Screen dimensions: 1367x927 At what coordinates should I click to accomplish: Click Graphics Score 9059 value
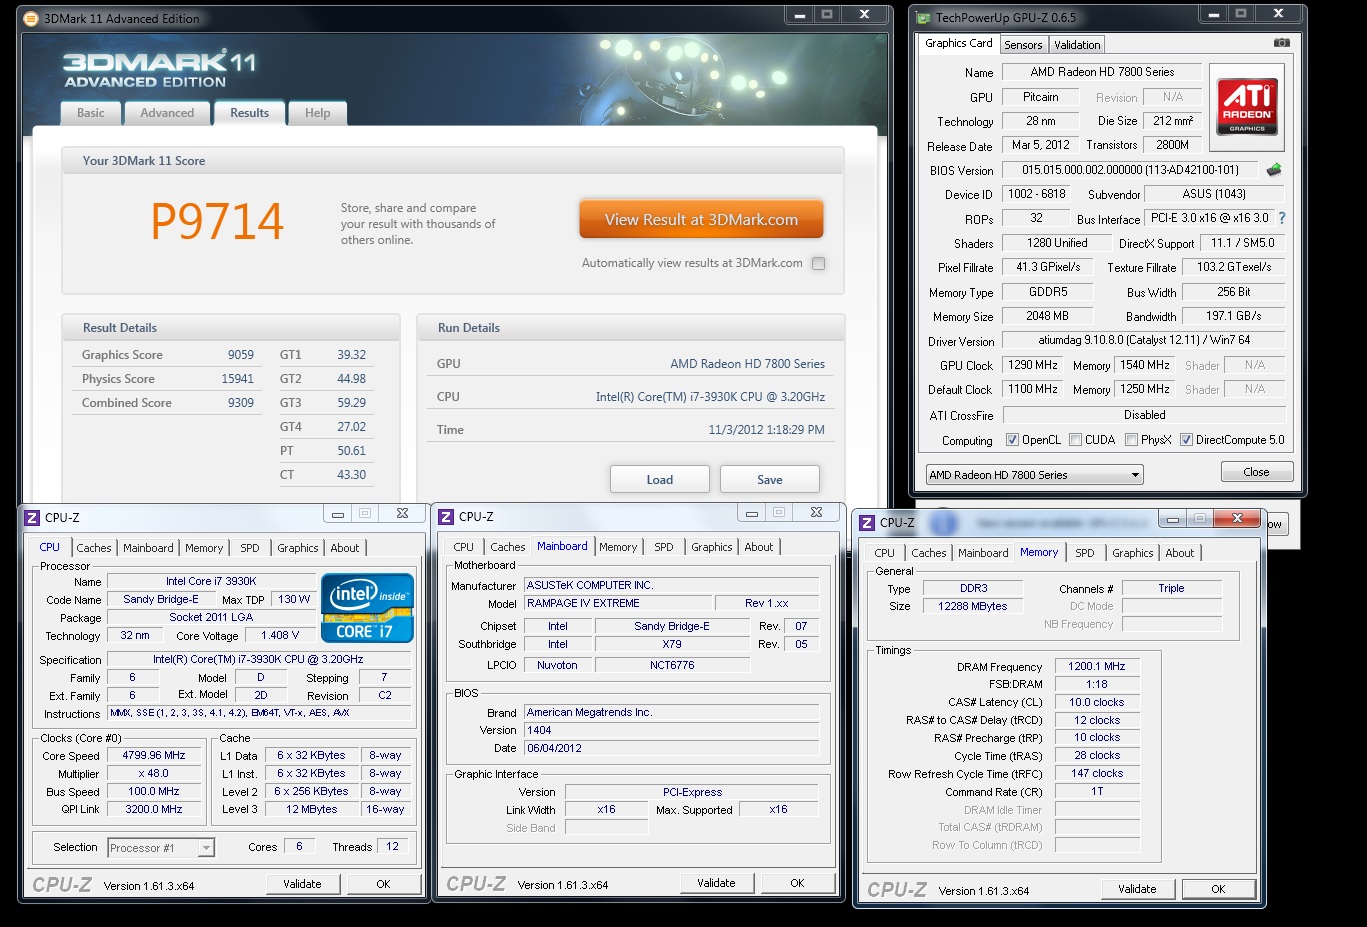coord(241,355)
